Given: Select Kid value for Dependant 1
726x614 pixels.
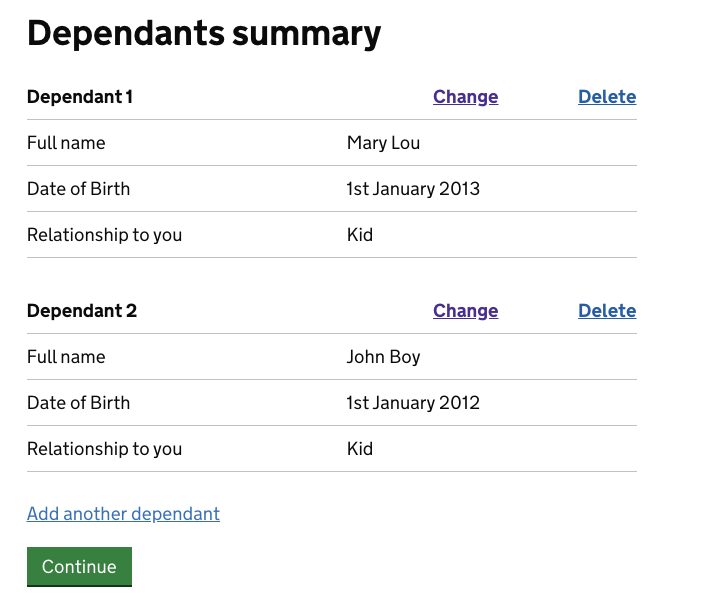Looking at the screenshot, I should click(360, 235).
